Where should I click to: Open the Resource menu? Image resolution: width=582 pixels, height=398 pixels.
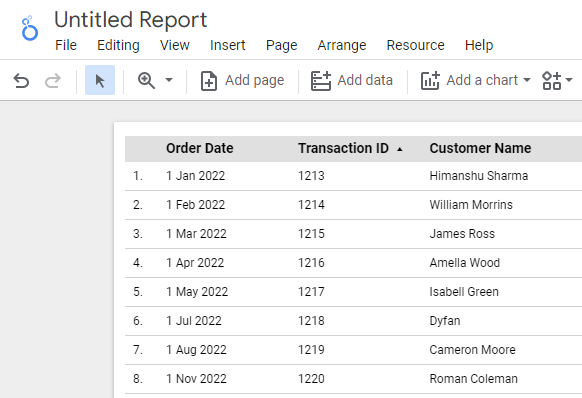(x=415, y=45)
